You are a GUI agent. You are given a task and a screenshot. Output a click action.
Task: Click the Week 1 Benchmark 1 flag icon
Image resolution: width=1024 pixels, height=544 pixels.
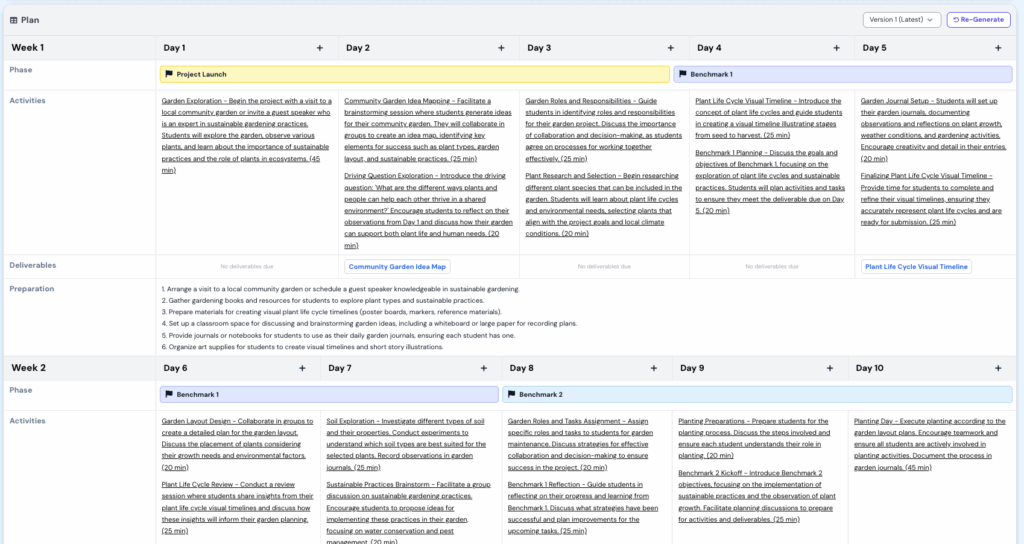tap(682, 74)
